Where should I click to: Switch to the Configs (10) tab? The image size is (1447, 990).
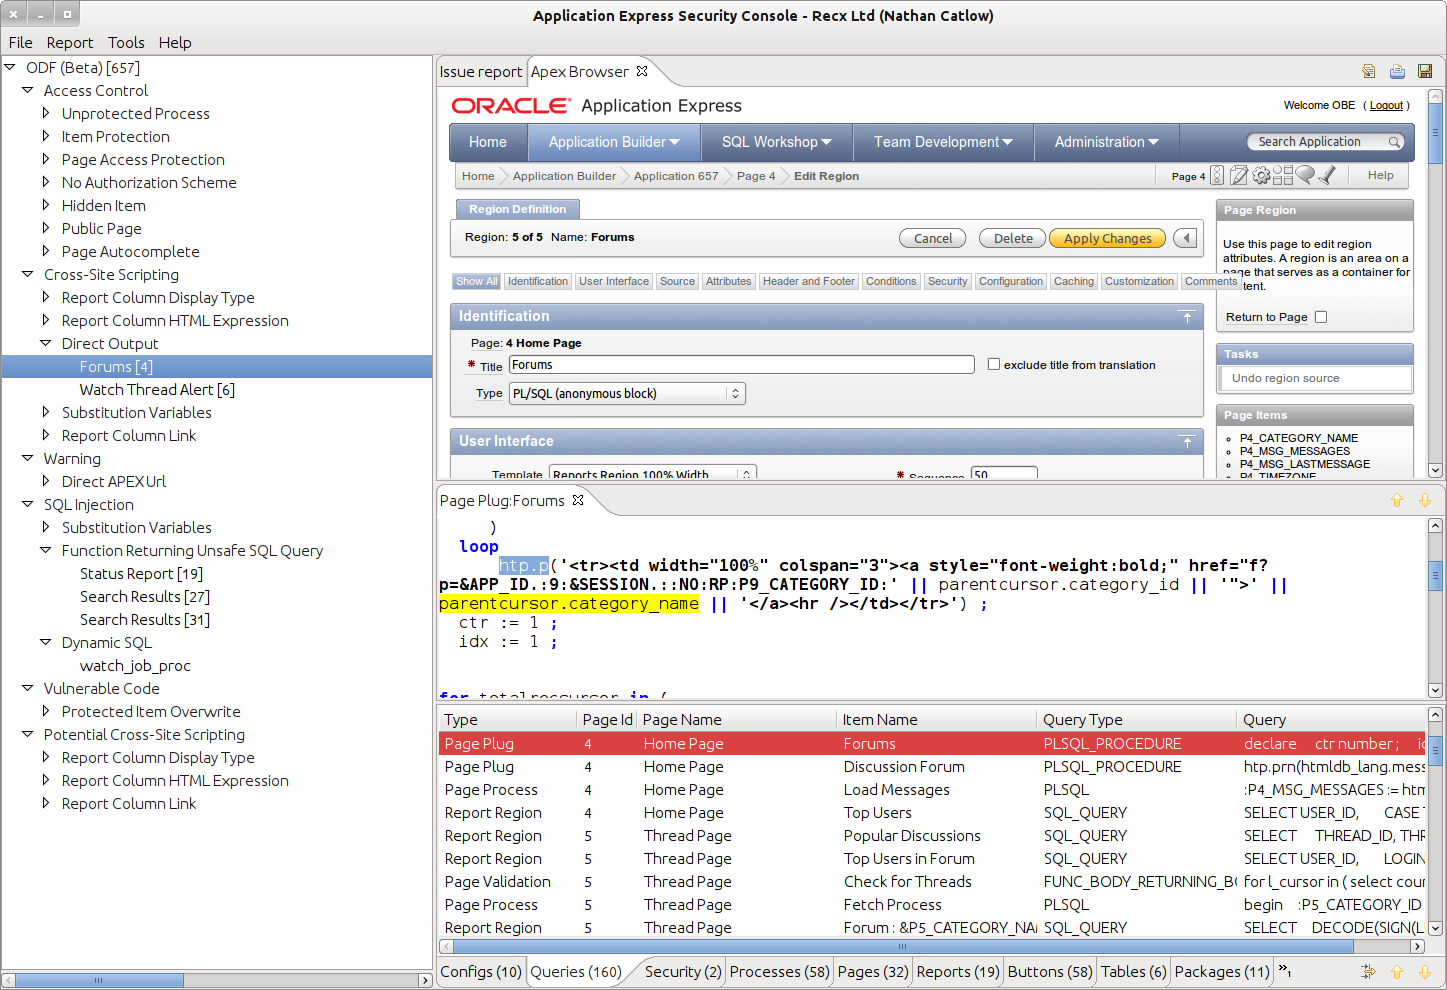tap(481, 971)
